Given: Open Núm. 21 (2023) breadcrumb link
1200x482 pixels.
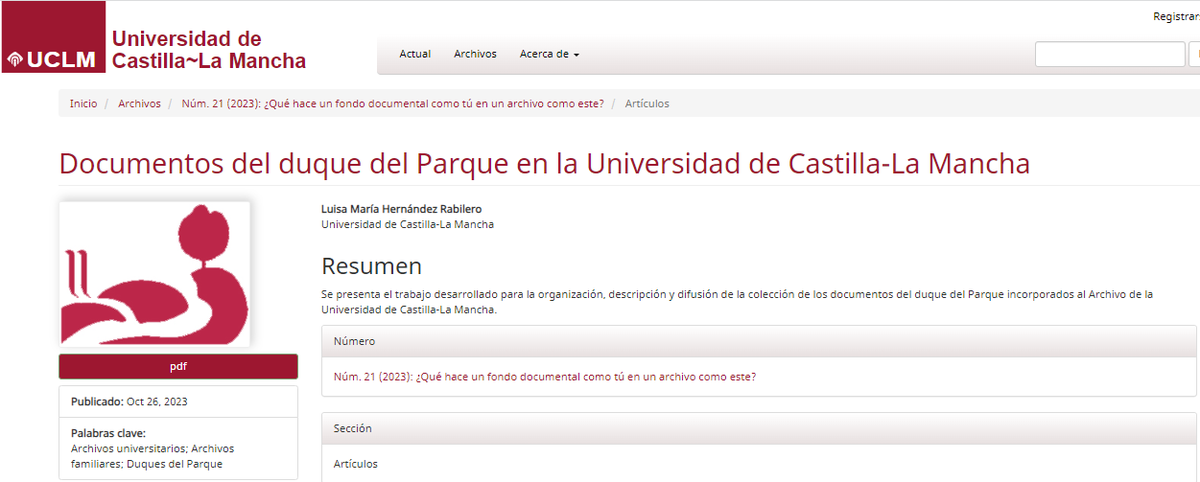Looking at the screenshot, I should (x=392, y=103).
